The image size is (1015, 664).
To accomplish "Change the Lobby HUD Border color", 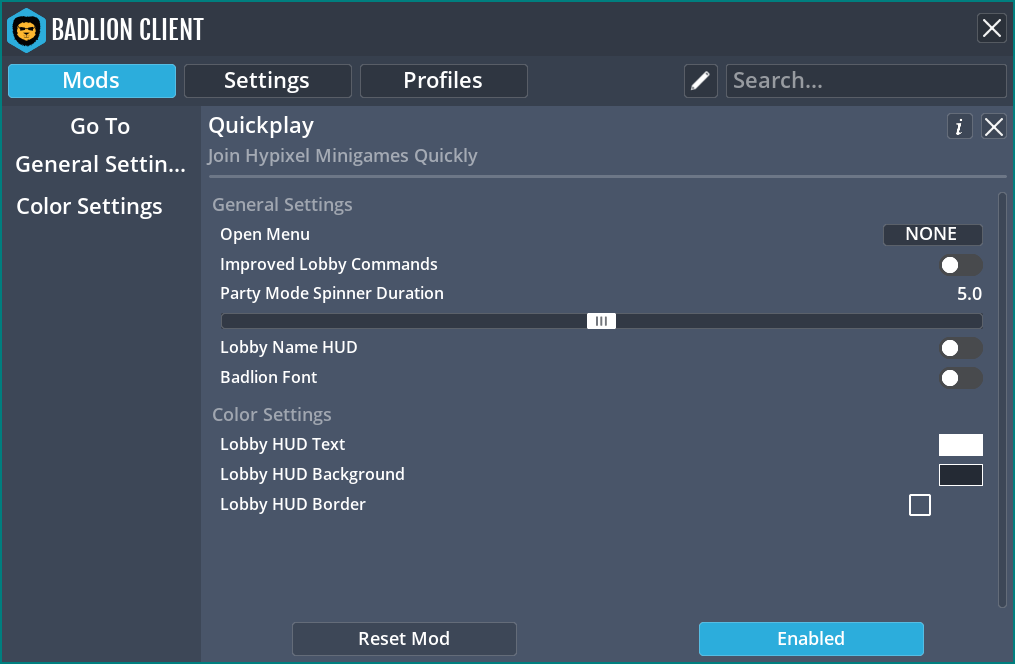I will tap(919, 504).
